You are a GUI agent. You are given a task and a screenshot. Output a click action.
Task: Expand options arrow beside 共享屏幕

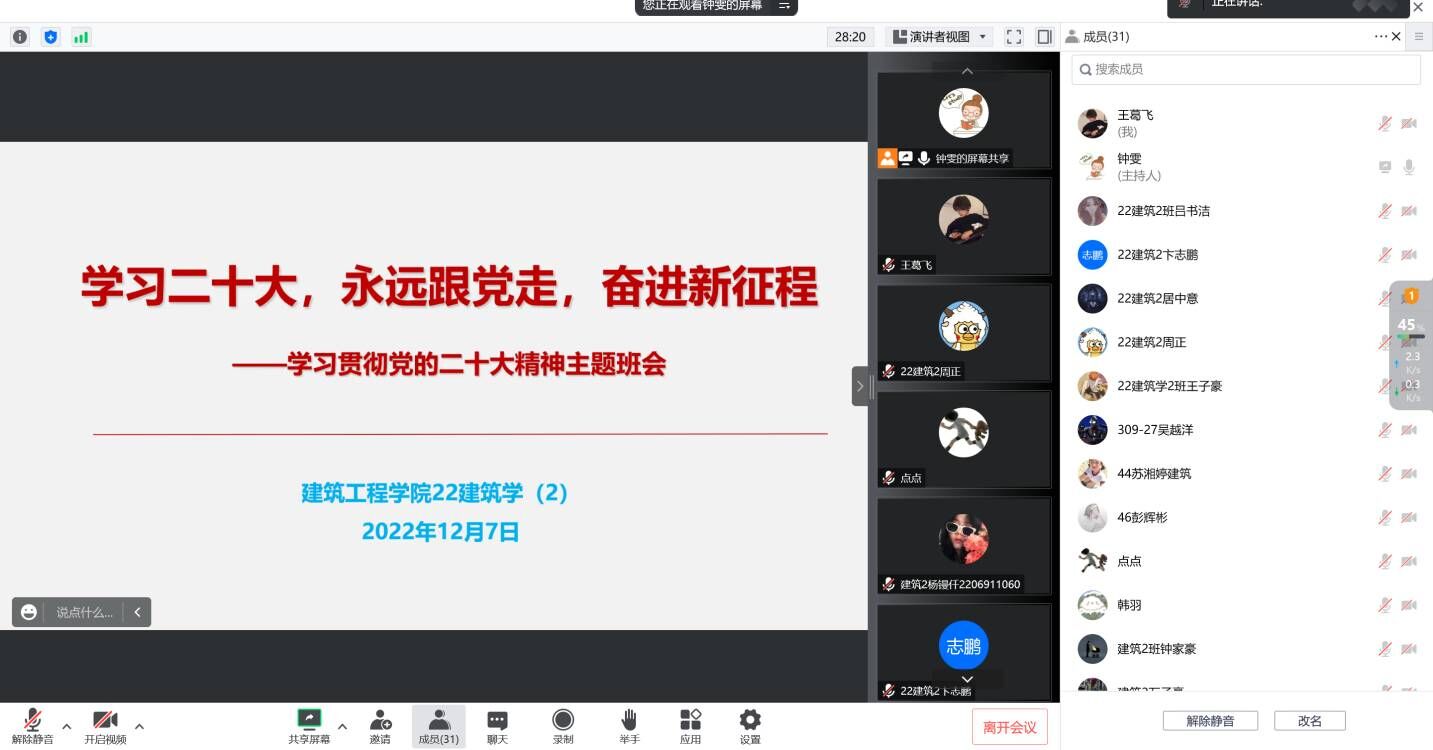point(342,726)
